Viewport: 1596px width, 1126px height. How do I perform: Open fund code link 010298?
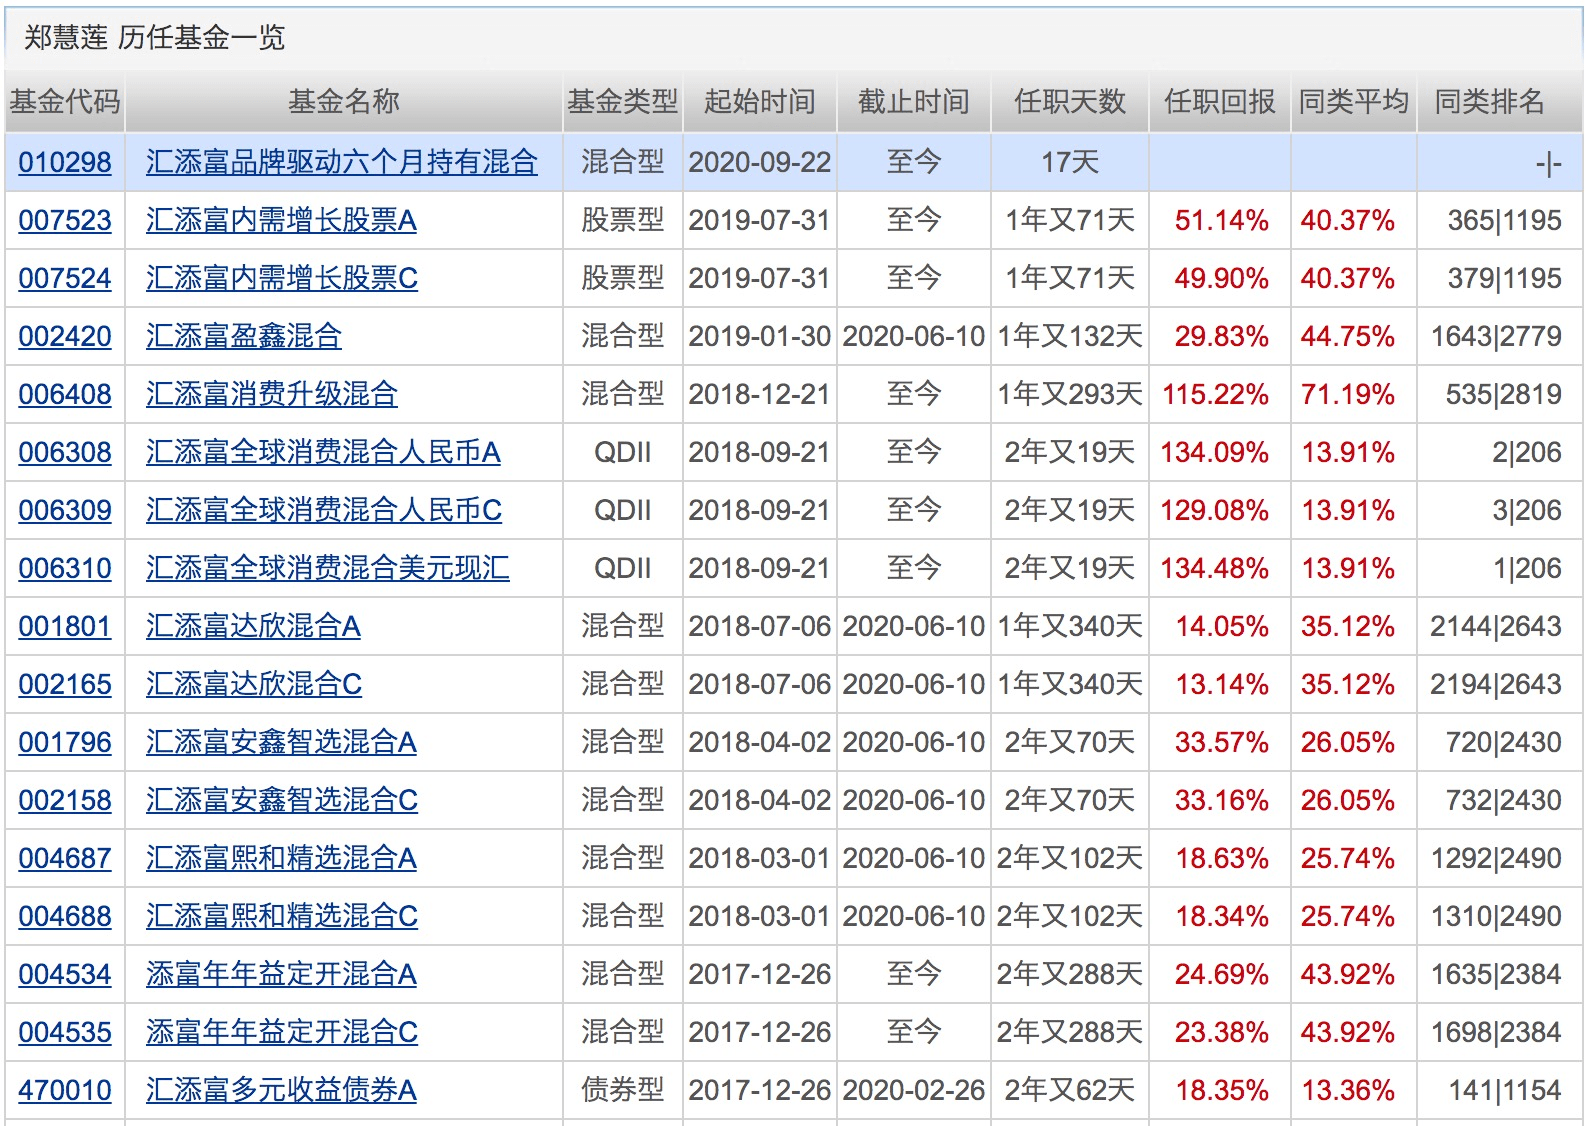(65, 162)
